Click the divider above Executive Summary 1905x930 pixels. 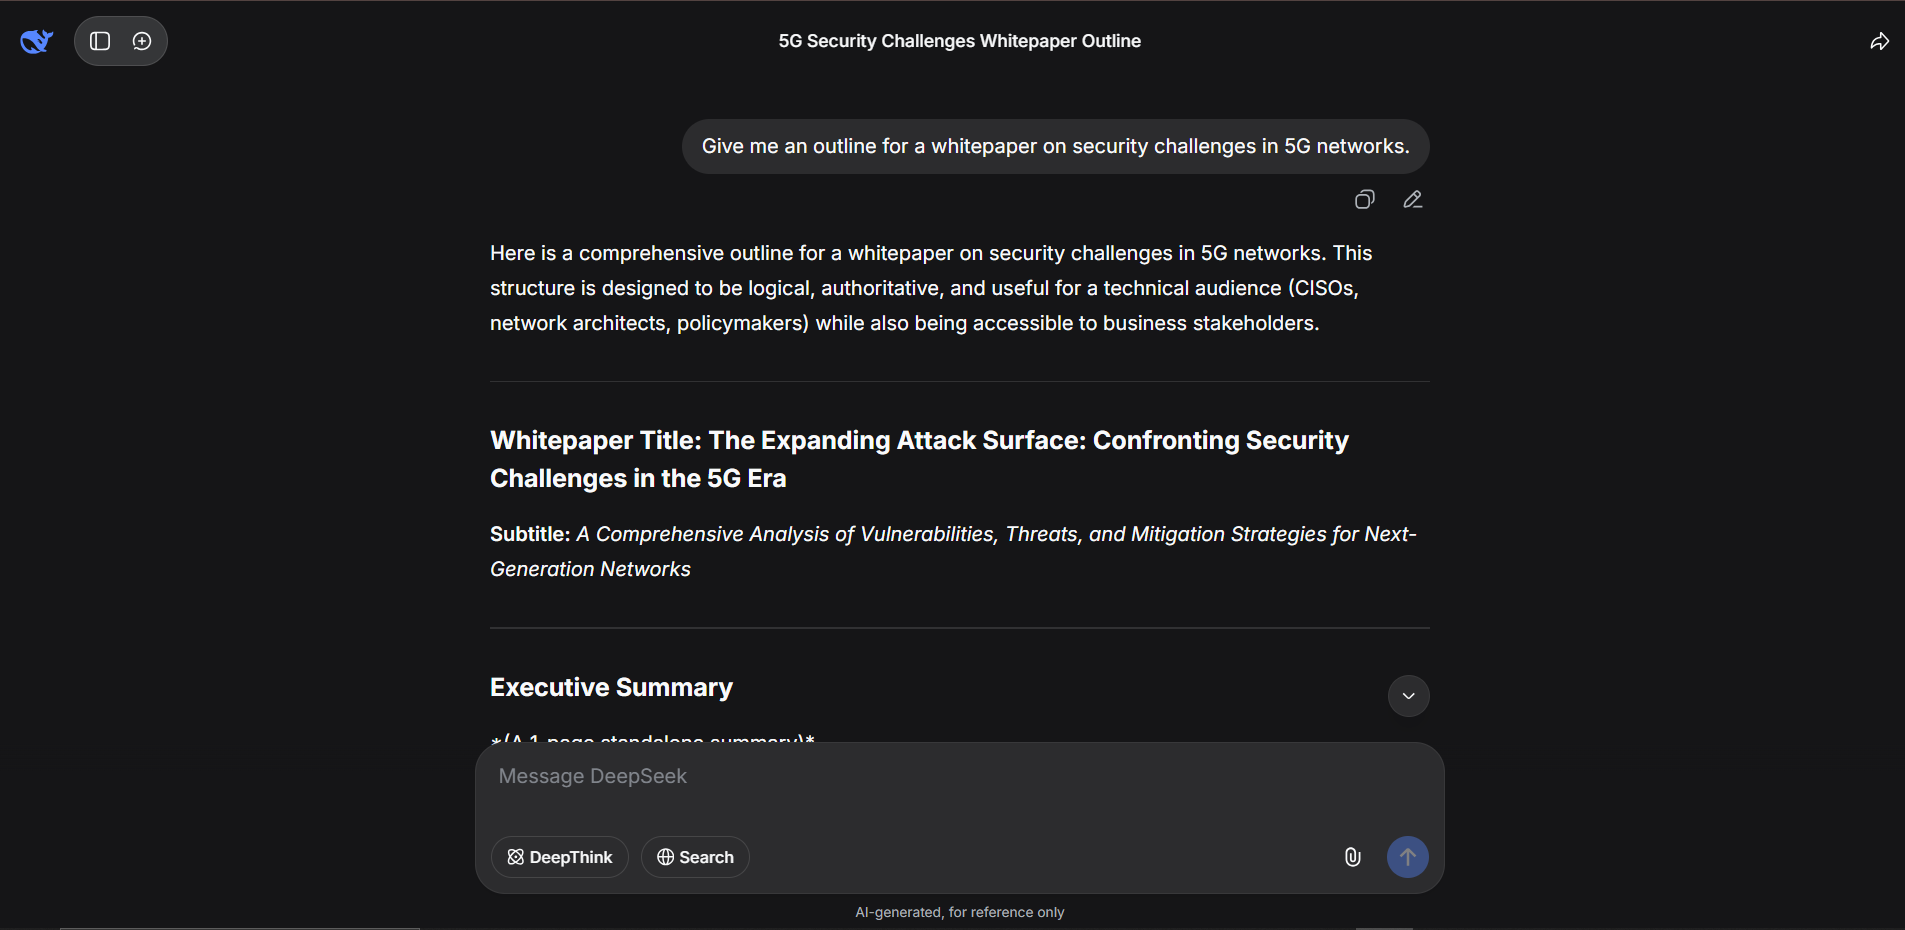[x=959, y=628]
